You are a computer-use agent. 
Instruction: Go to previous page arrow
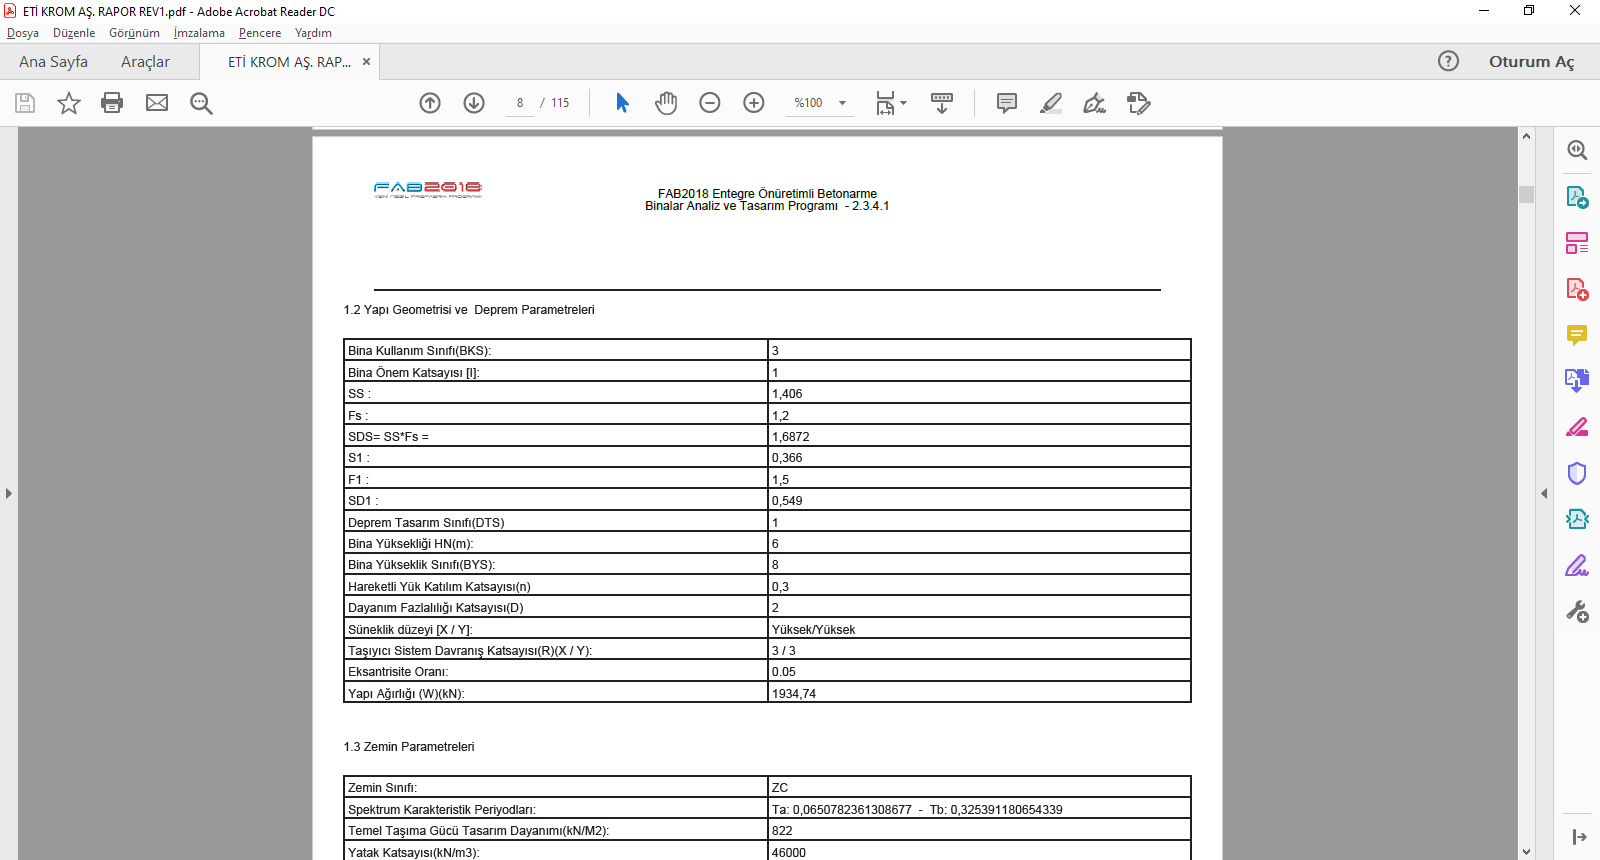[430, 103]
